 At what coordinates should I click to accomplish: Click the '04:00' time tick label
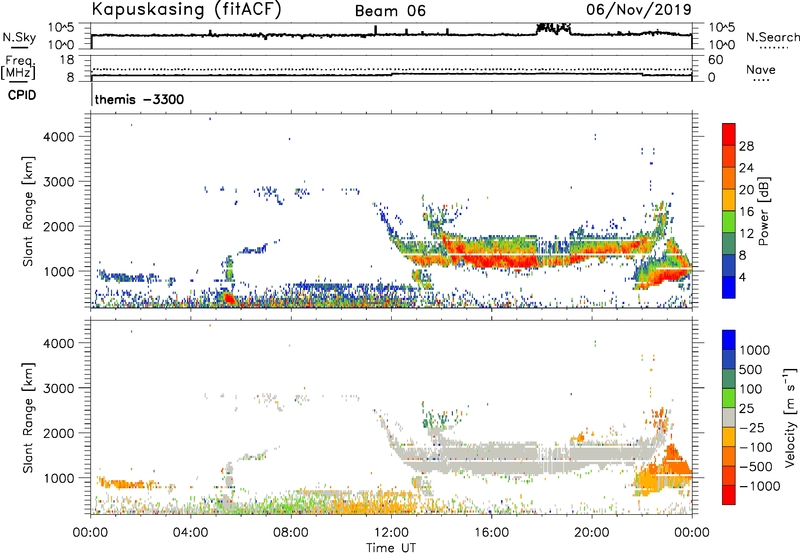(x=191, y=533)
